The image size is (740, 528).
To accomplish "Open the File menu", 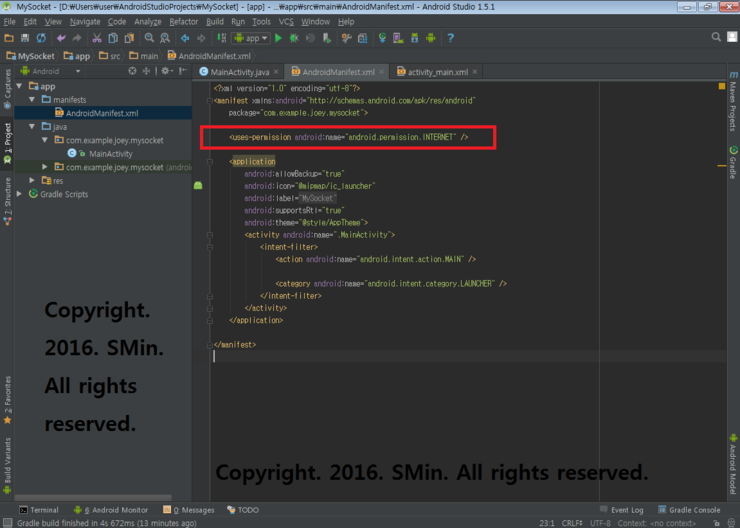I will coord(9,22).
